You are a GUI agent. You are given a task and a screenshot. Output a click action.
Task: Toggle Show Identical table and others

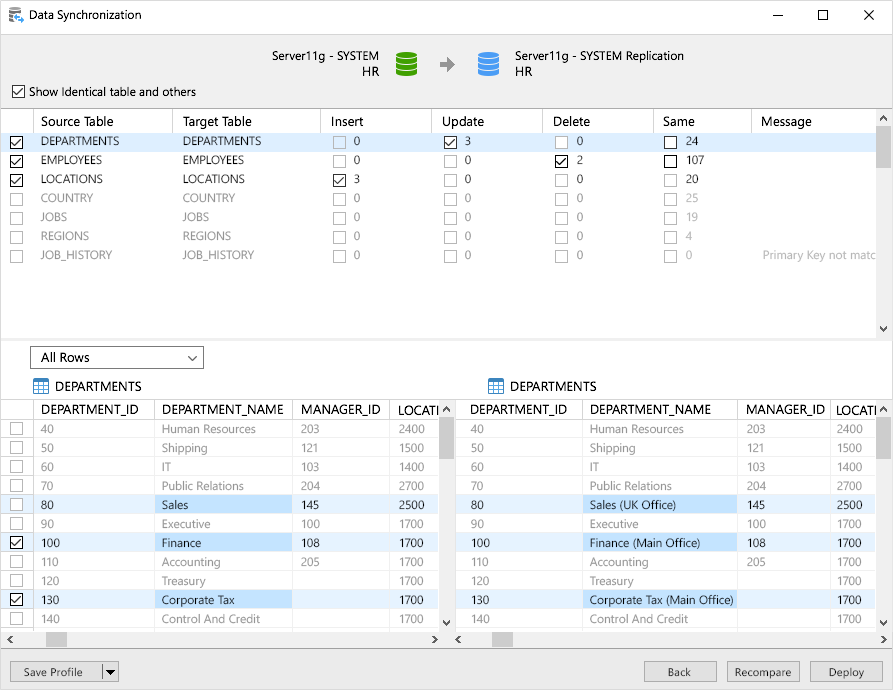(18, 92)
